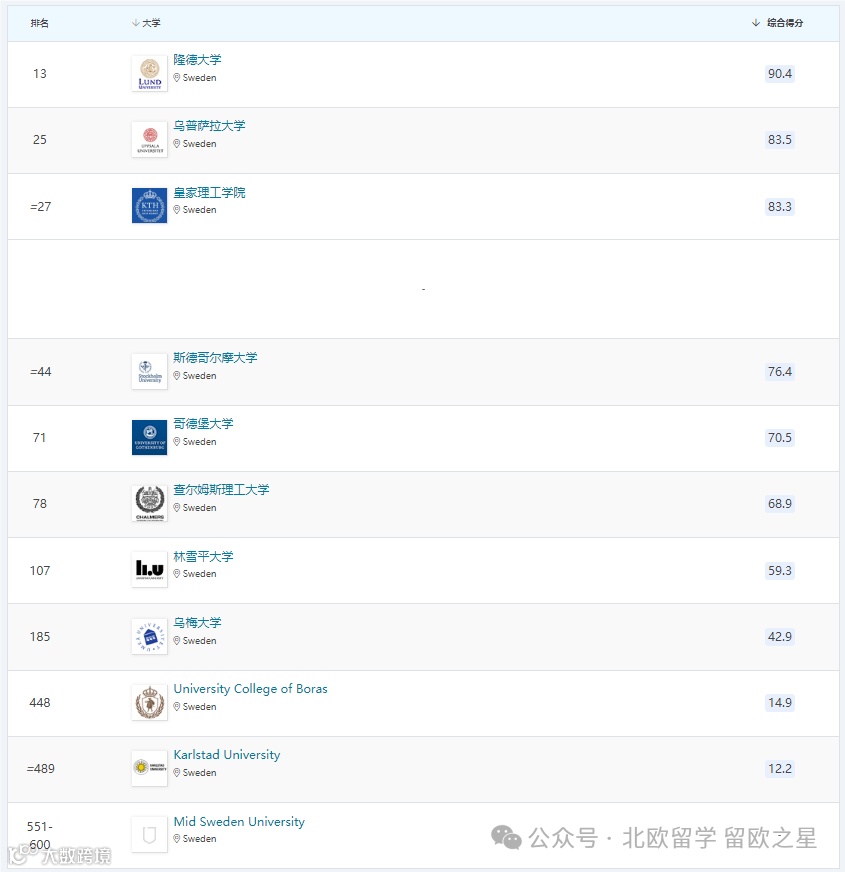
Task: Click the Sweden location under Karlstad University
Action: (x=199, y=772)
